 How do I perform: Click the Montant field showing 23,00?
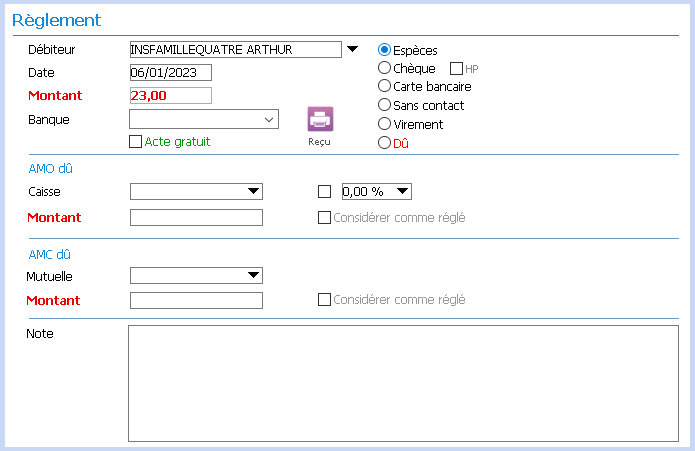[171, 96]
